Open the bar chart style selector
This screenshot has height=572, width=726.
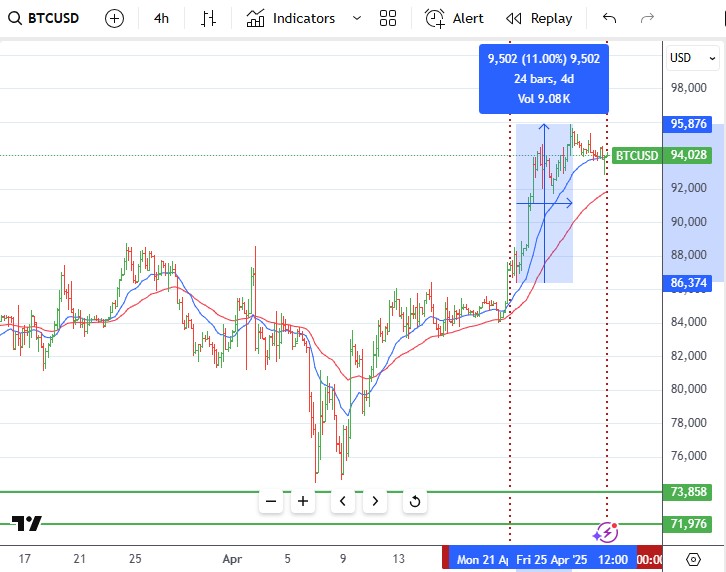coord(208,19)
